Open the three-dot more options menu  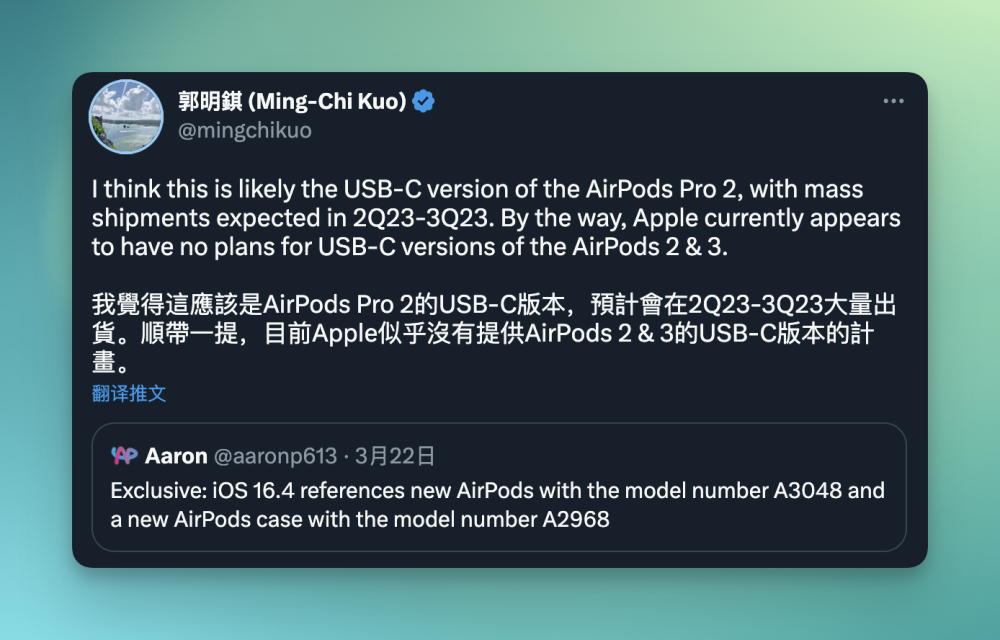(x=893, y=101)
